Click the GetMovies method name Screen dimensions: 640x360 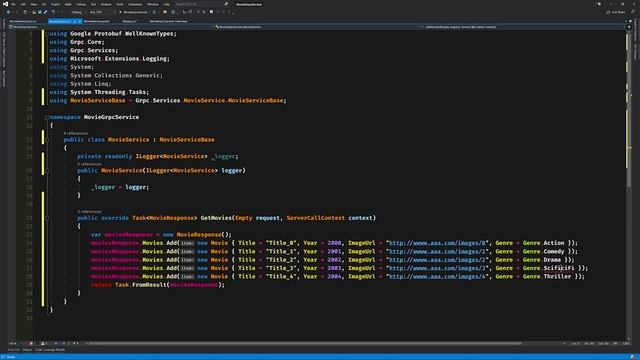click(x=216, y=218)
